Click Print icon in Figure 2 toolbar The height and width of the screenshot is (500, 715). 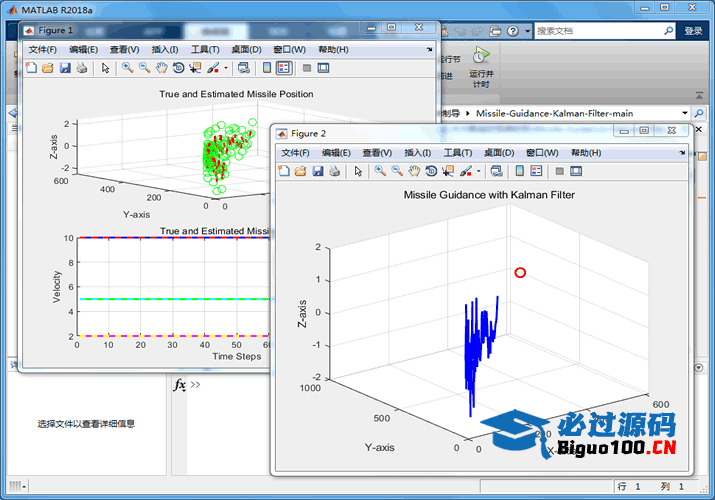(335, 171)
